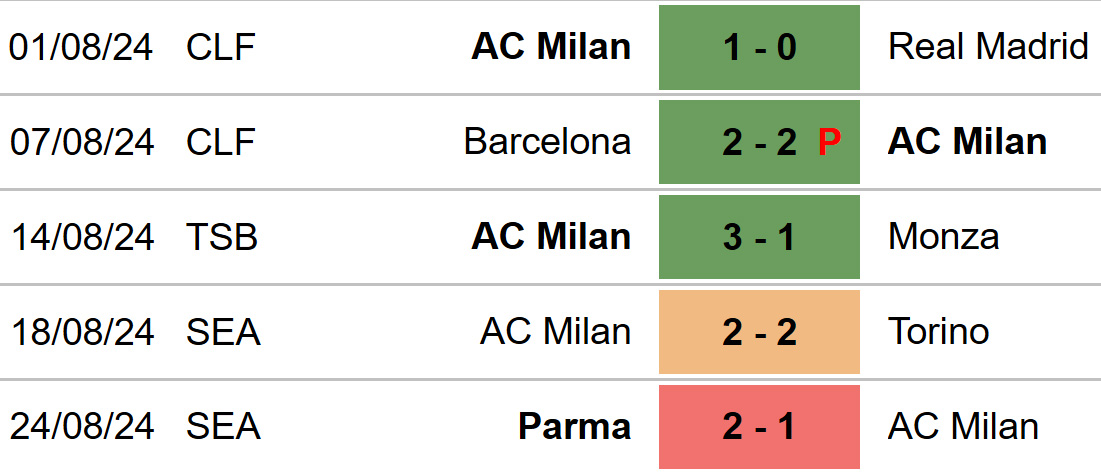Open the orange 2 - 2 Torino score
1101x473 pixels.
(759, 332)
